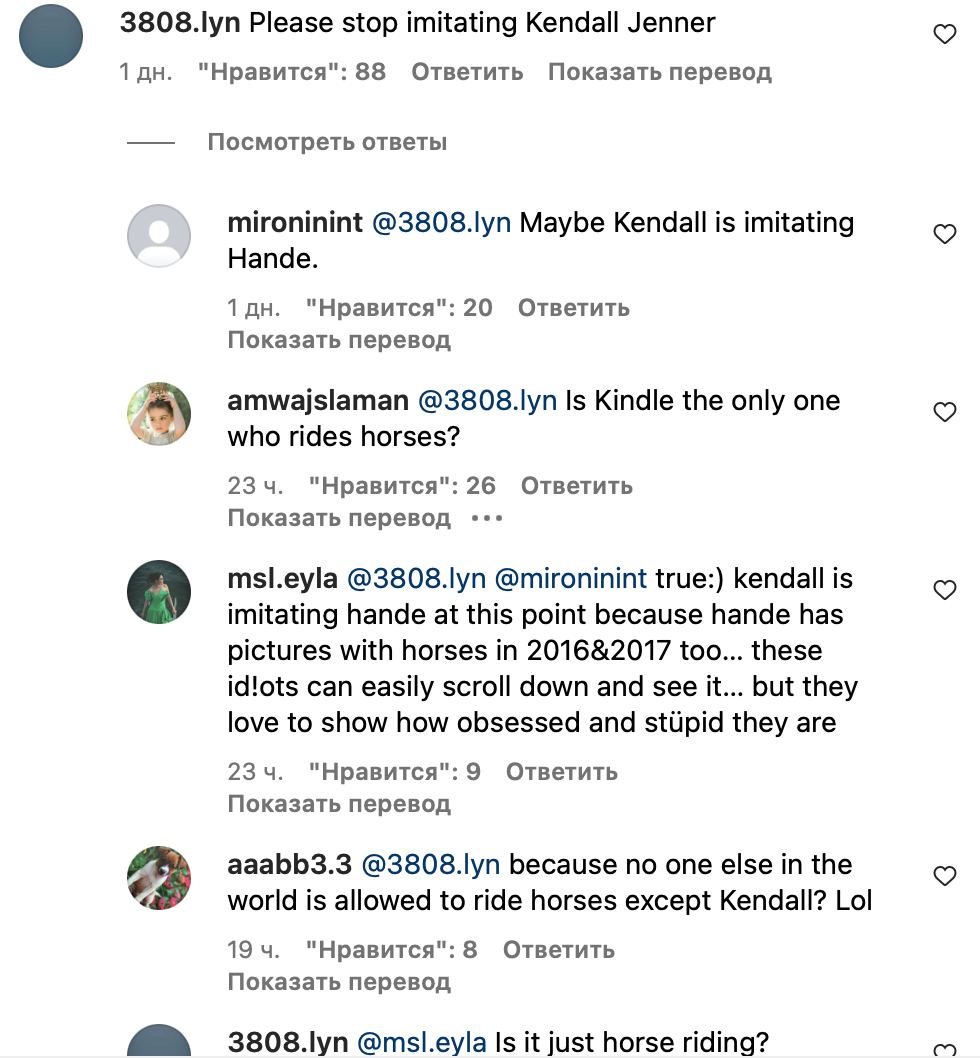Viewport: 980px width, 1058px height.
Task: Show translation of aaabb3.3's comment
Action: (339, 981)
